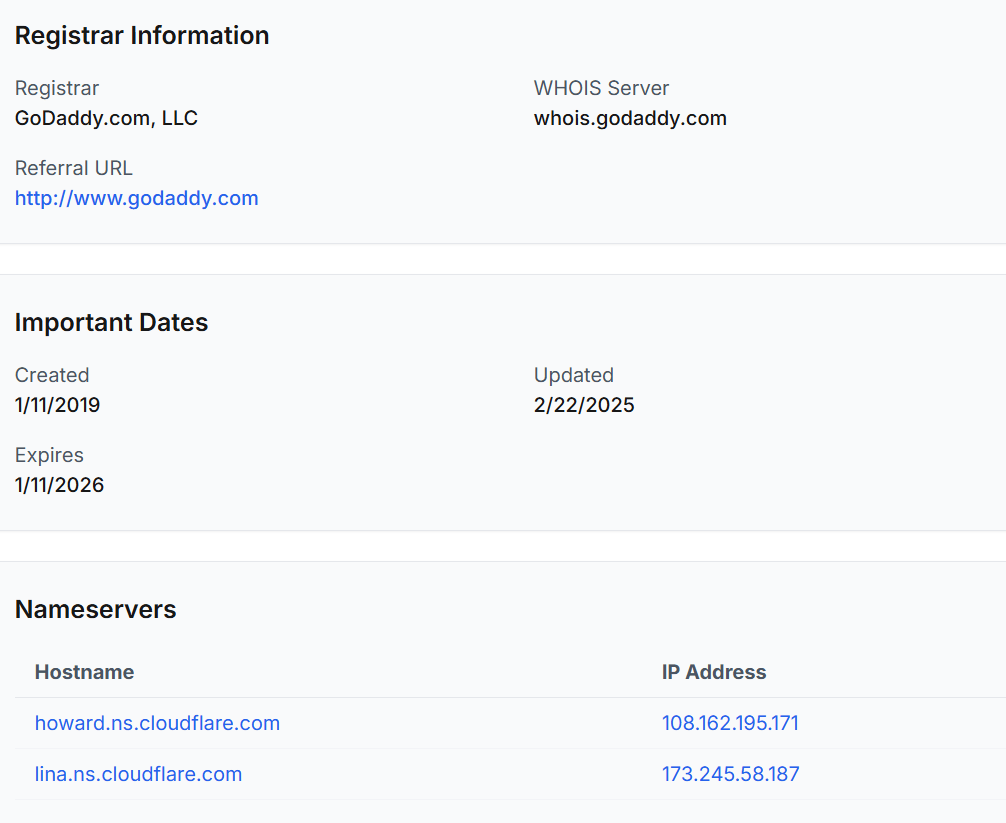Click the WHOIS Server label
1006x823 pixels.
601,88
